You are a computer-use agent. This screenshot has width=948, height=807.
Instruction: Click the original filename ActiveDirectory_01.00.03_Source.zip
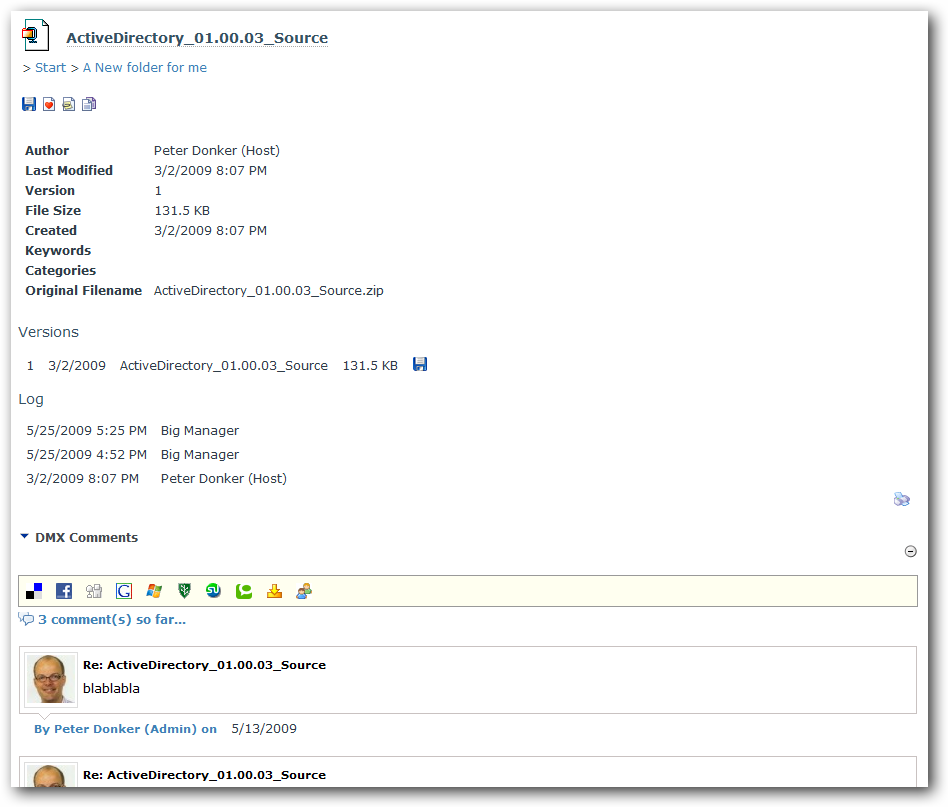268,291
